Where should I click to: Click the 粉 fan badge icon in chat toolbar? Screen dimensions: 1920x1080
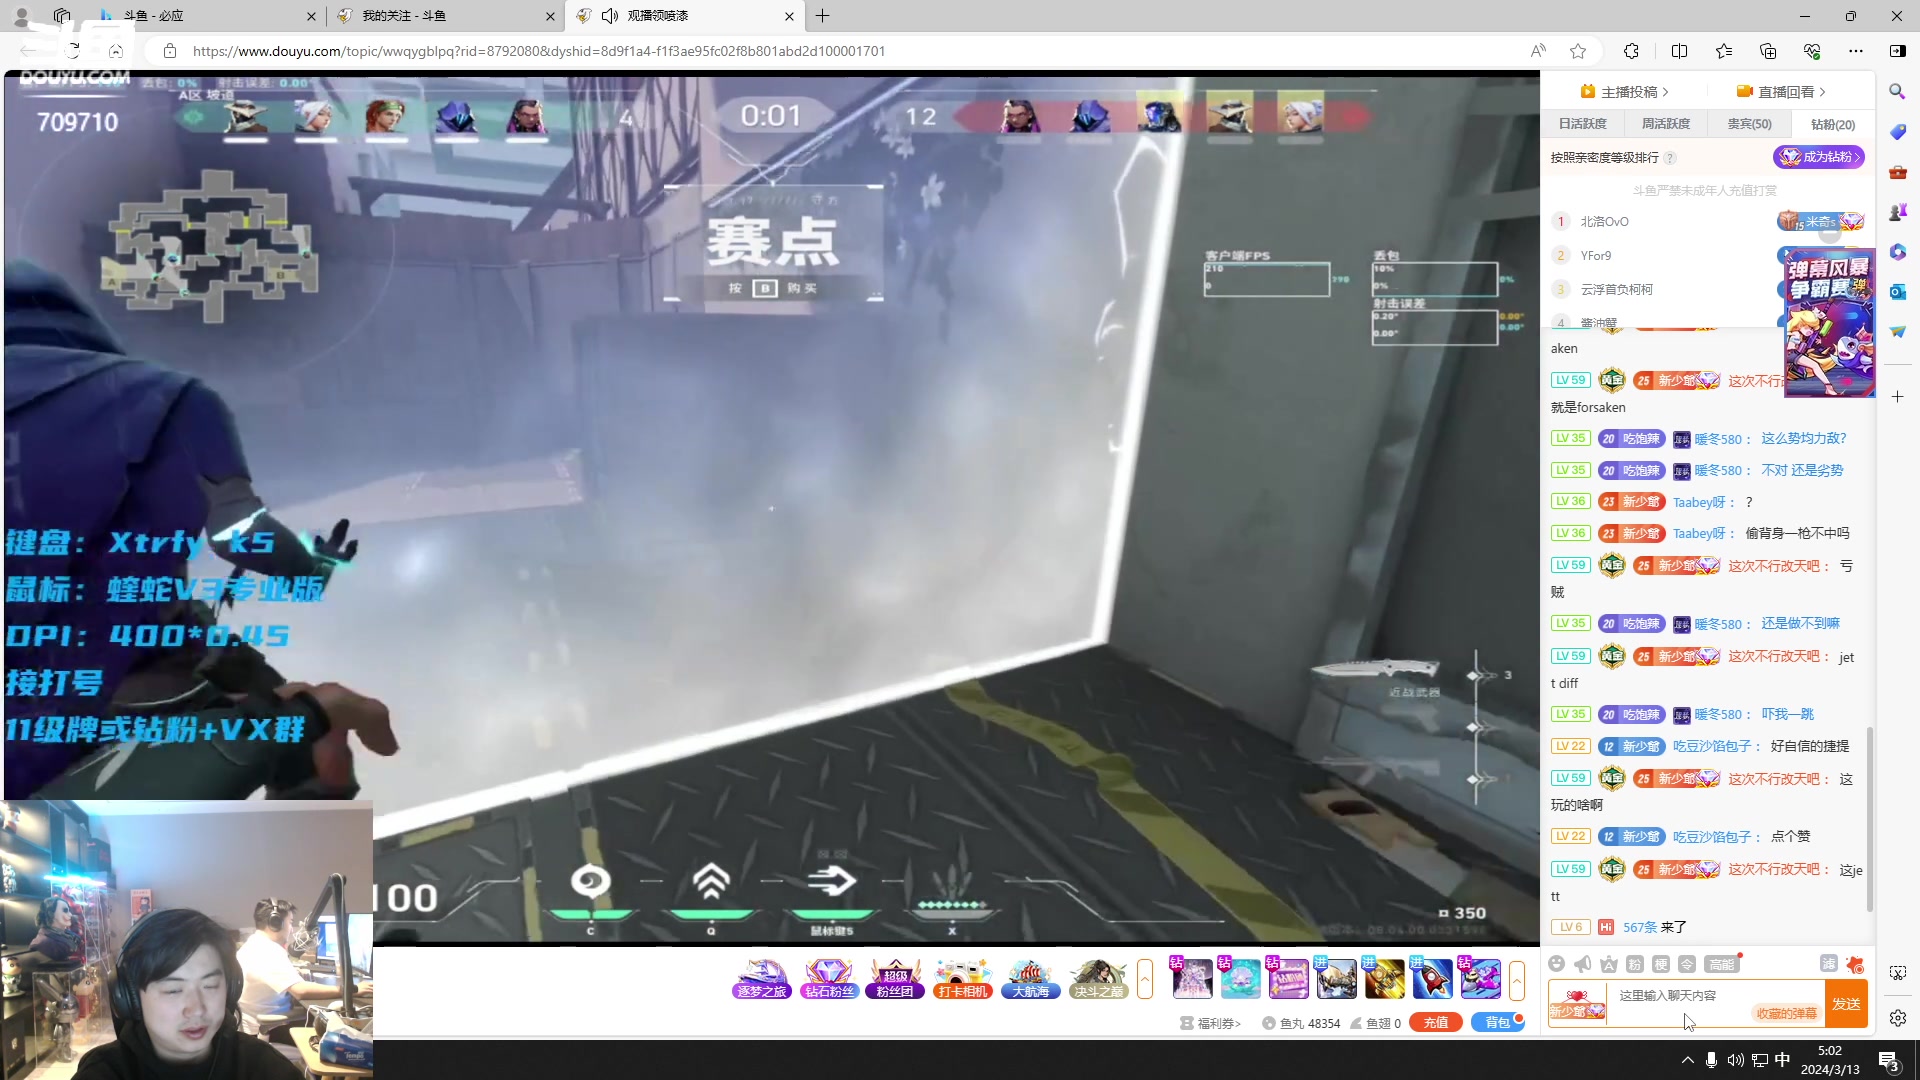coord(1635,964)
